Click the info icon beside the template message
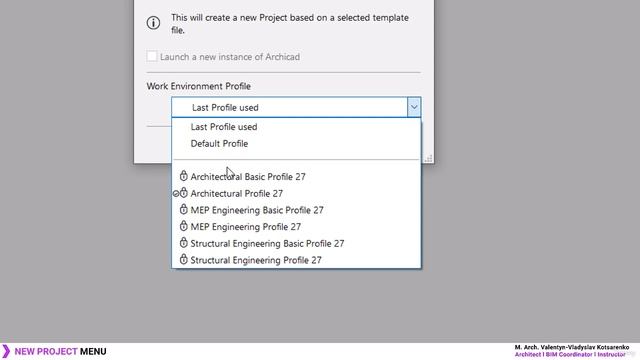Viewport: 640px width, 360px height. [153, 23]
